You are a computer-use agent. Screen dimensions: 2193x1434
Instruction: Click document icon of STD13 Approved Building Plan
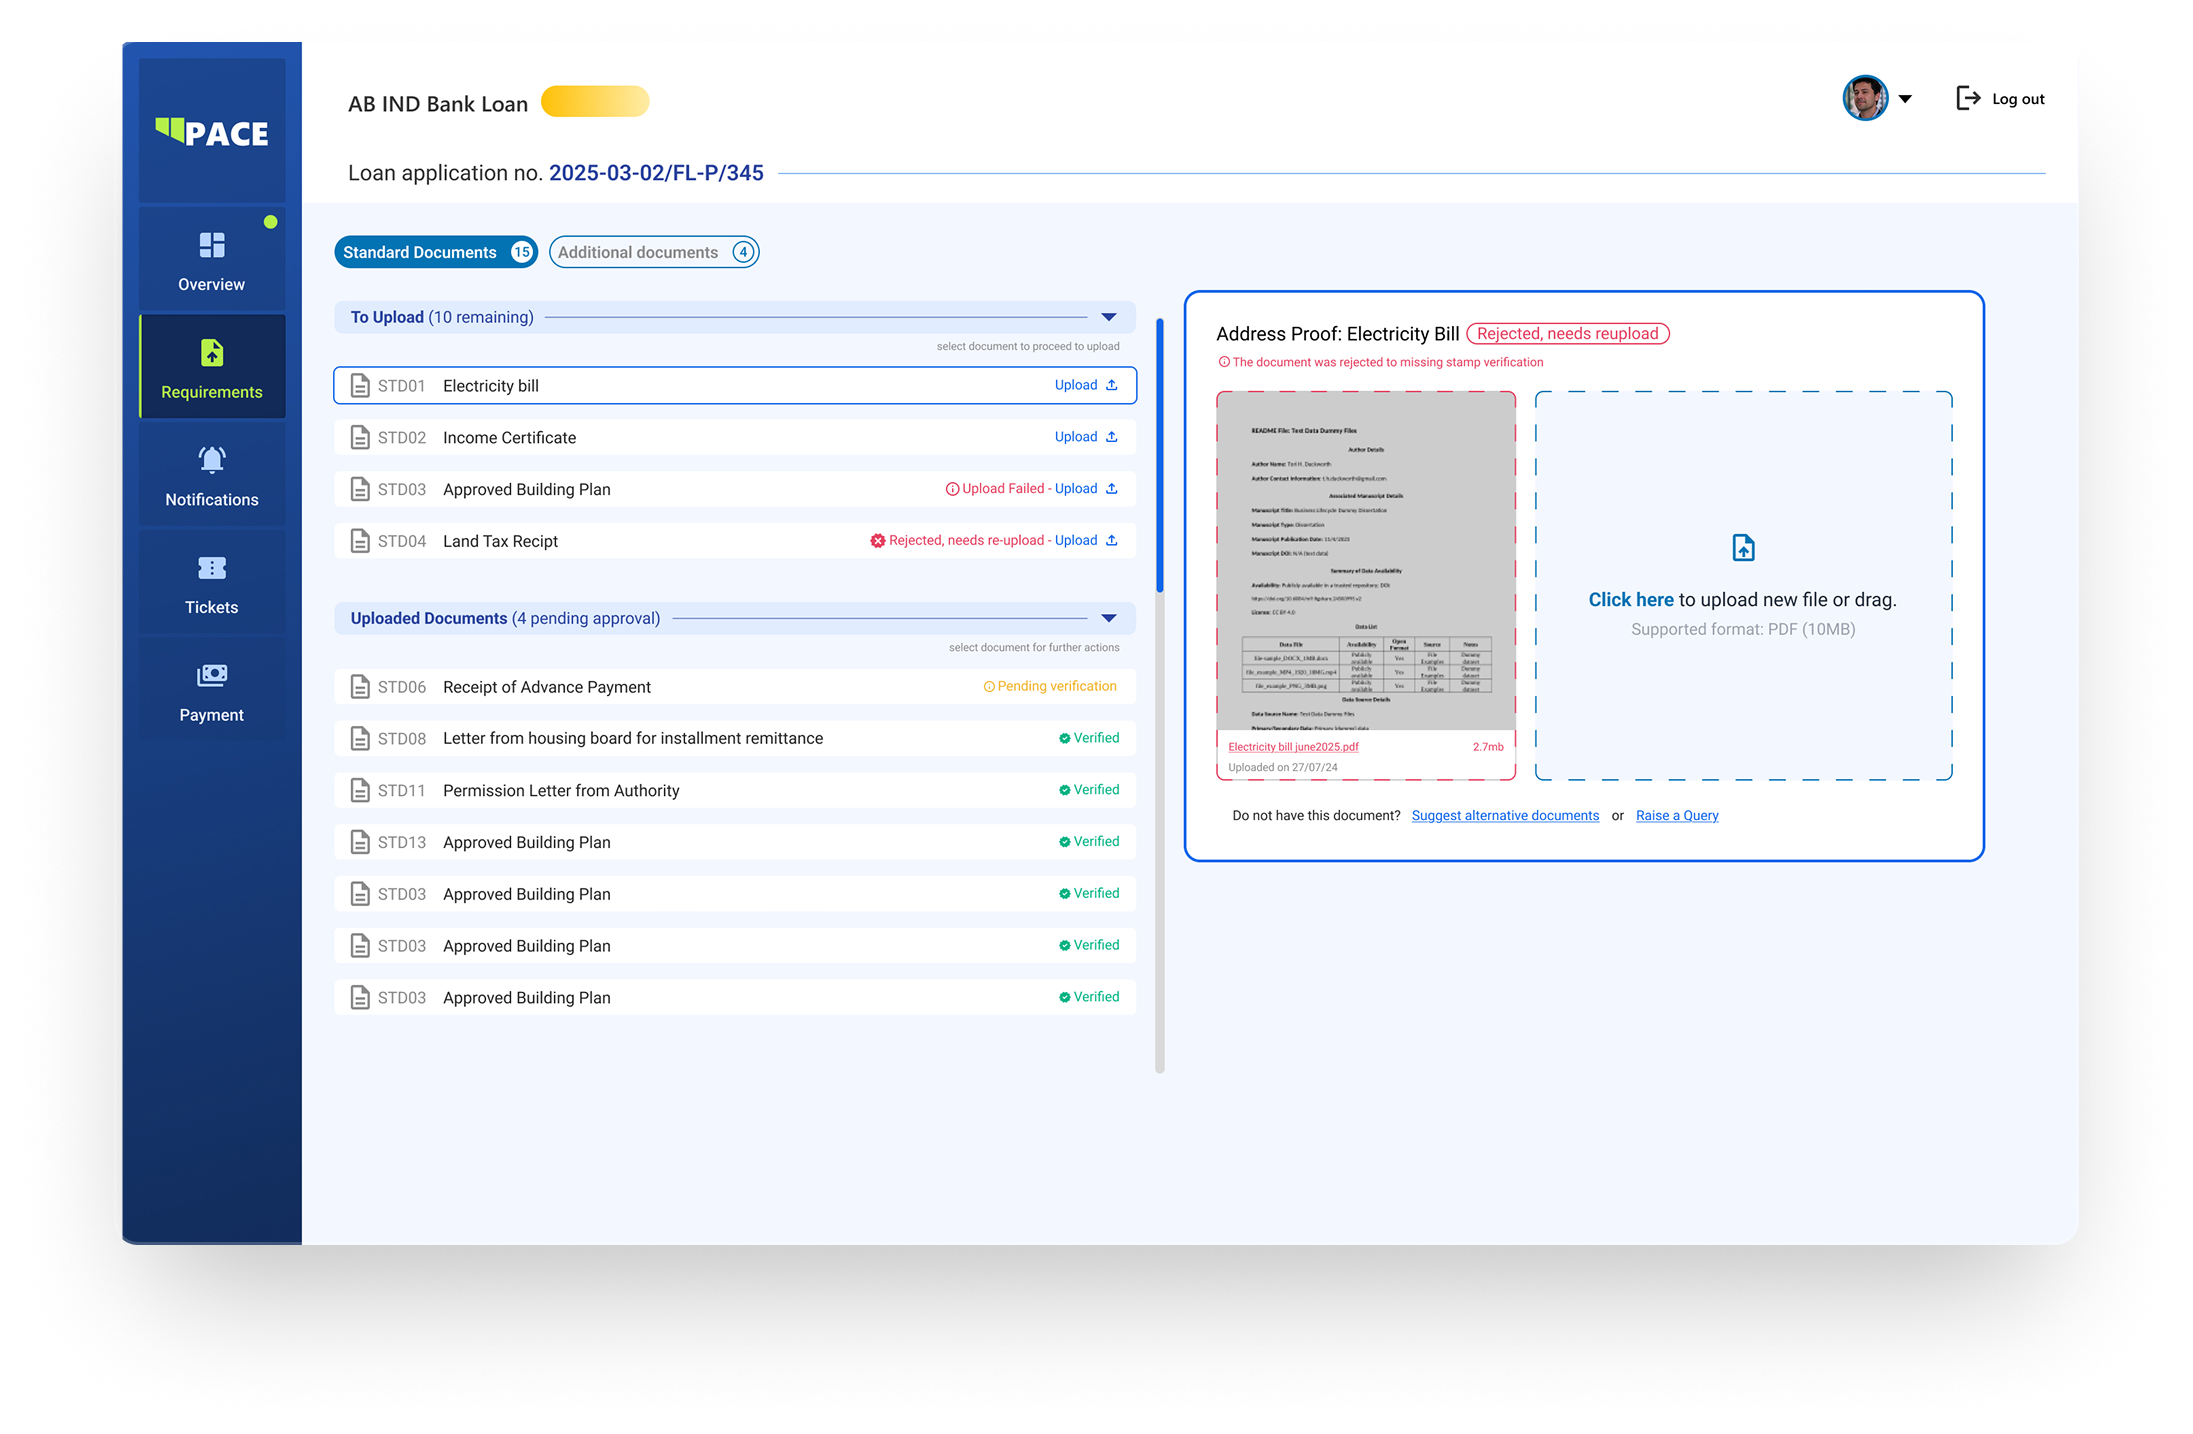[x=360, y=843]
